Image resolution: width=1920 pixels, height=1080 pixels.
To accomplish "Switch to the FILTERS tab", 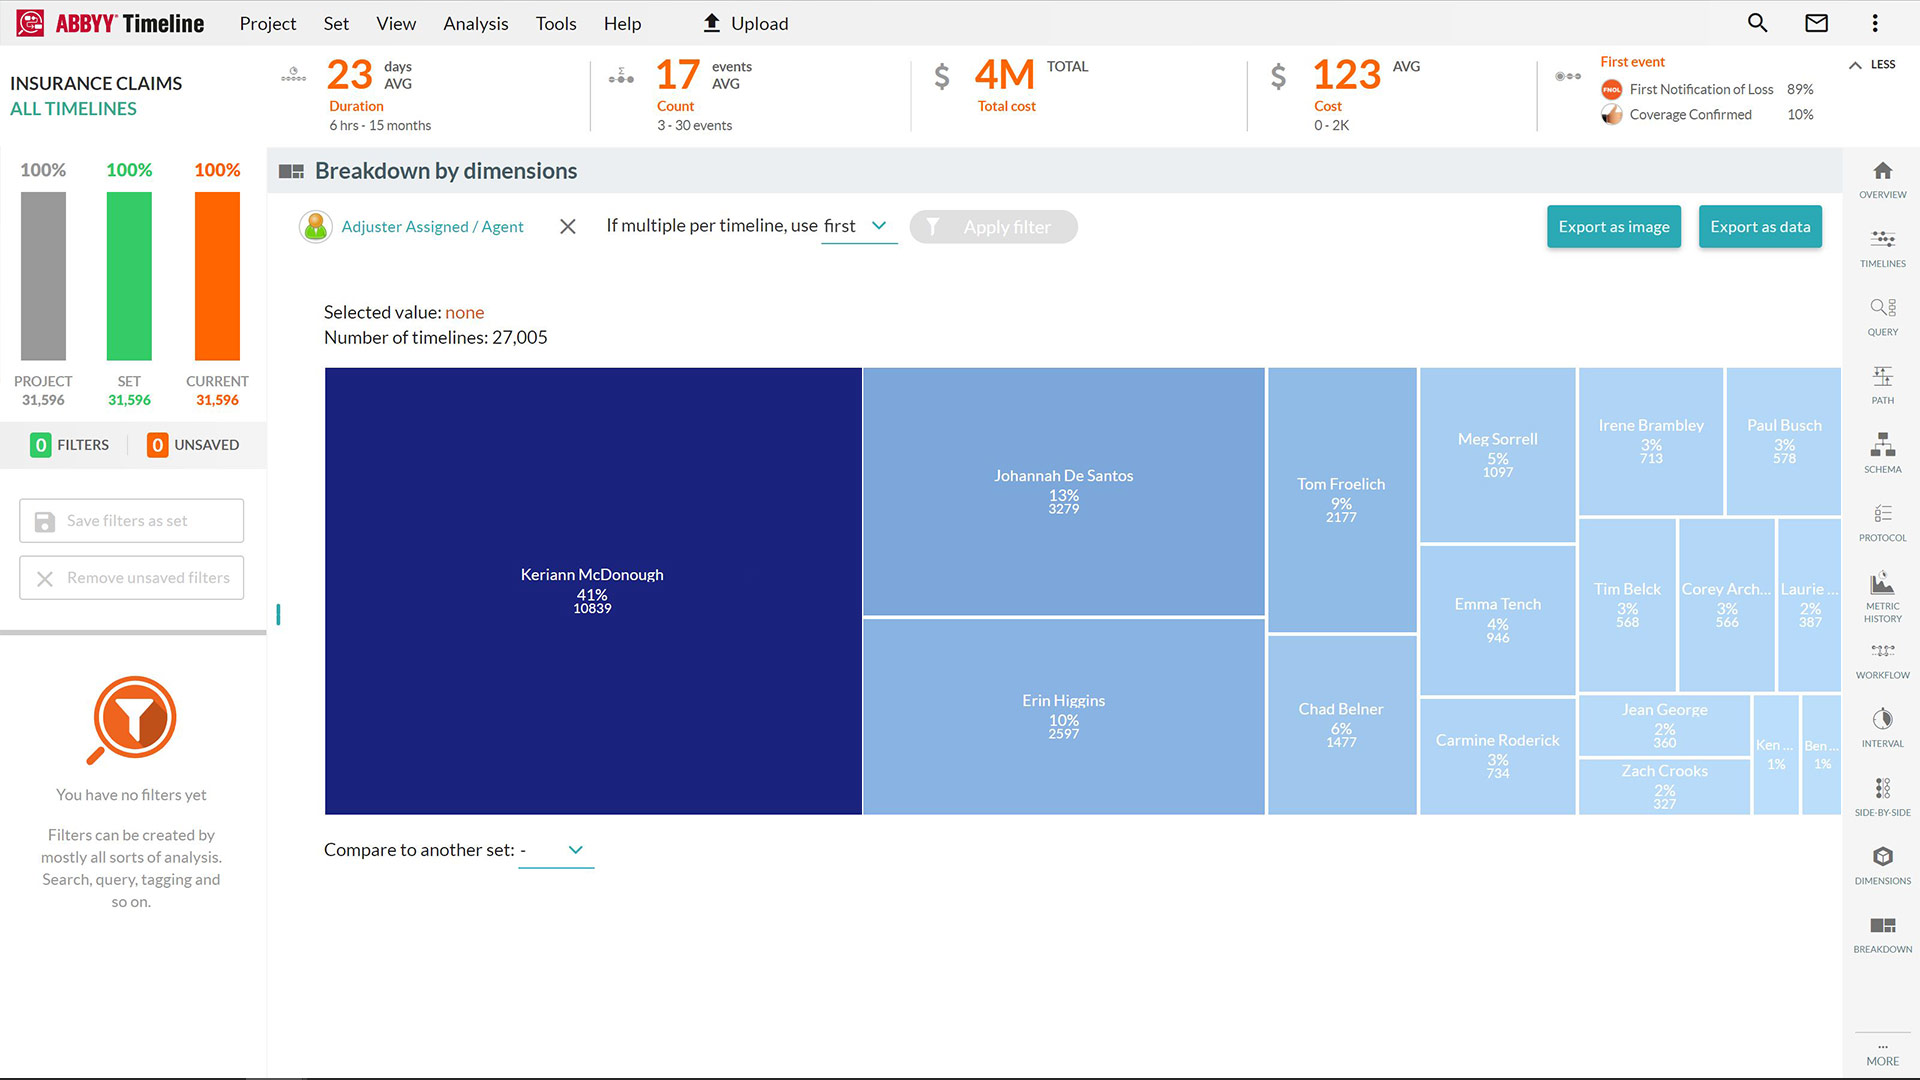I will [x=70, y=445].
